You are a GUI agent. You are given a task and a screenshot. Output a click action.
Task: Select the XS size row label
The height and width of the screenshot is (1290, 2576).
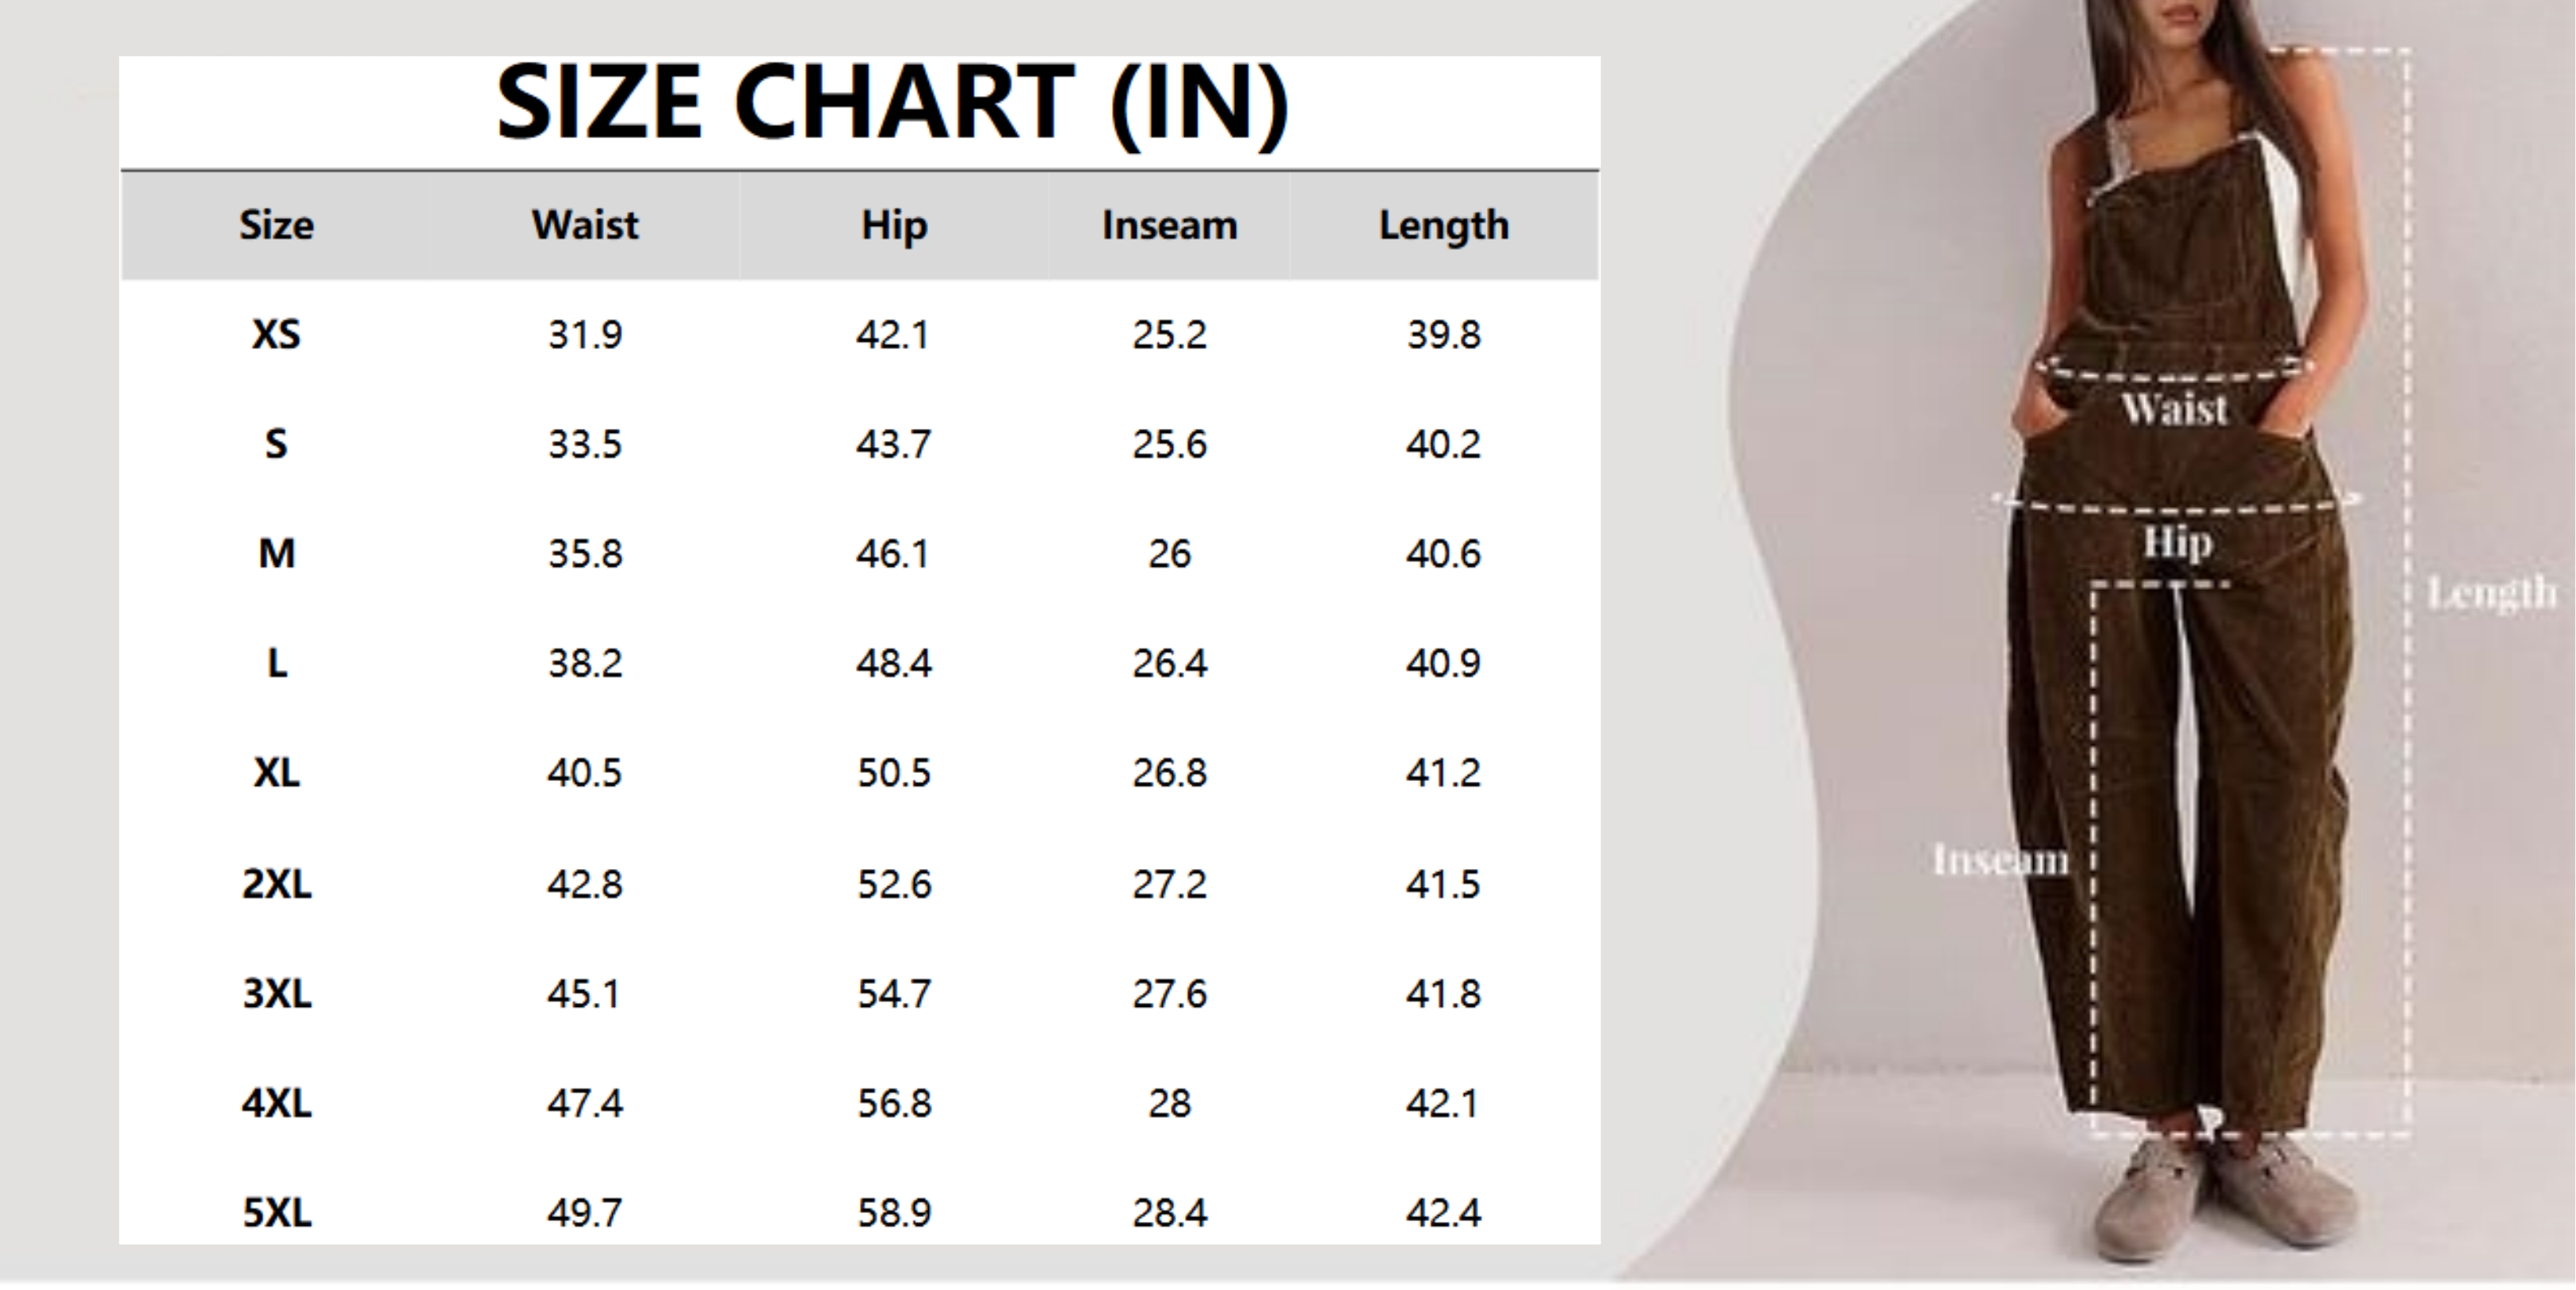276,334
